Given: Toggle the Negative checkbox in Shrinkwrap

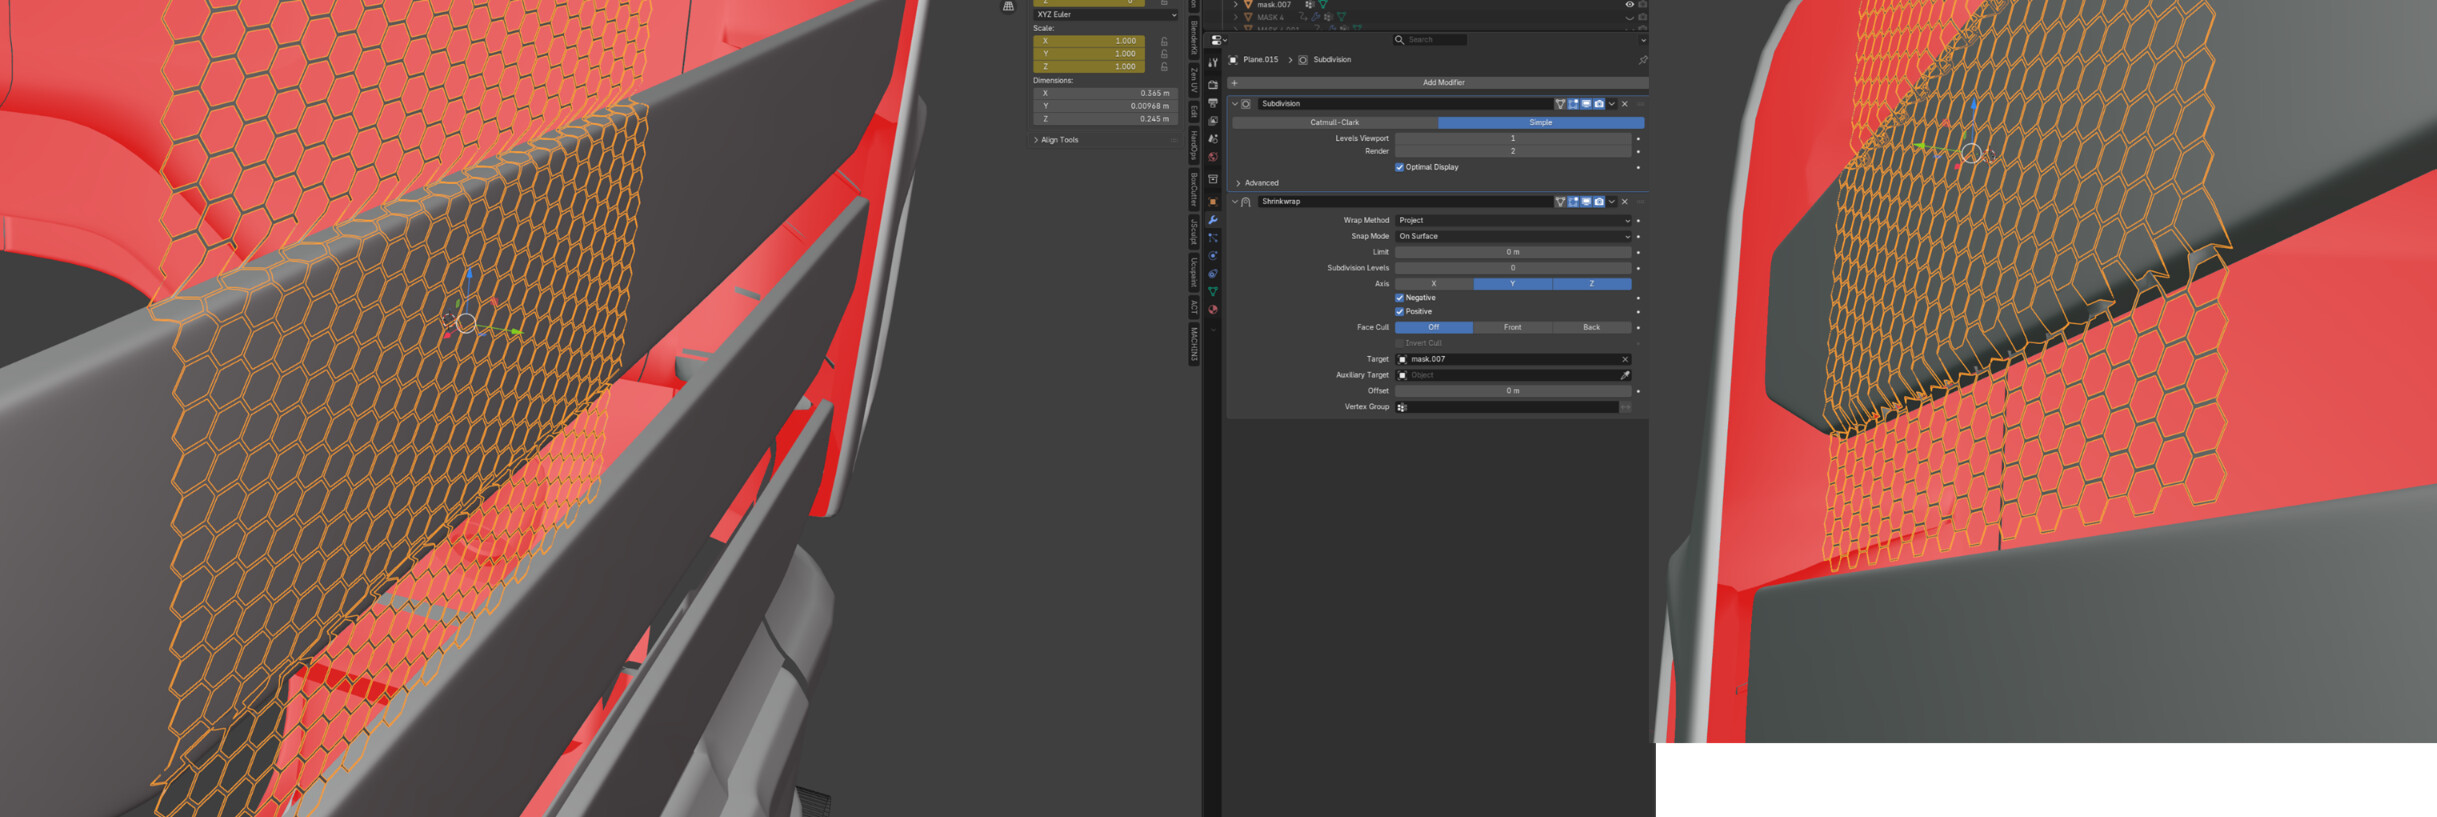Looking at the screenshot, I should 1399,298.
